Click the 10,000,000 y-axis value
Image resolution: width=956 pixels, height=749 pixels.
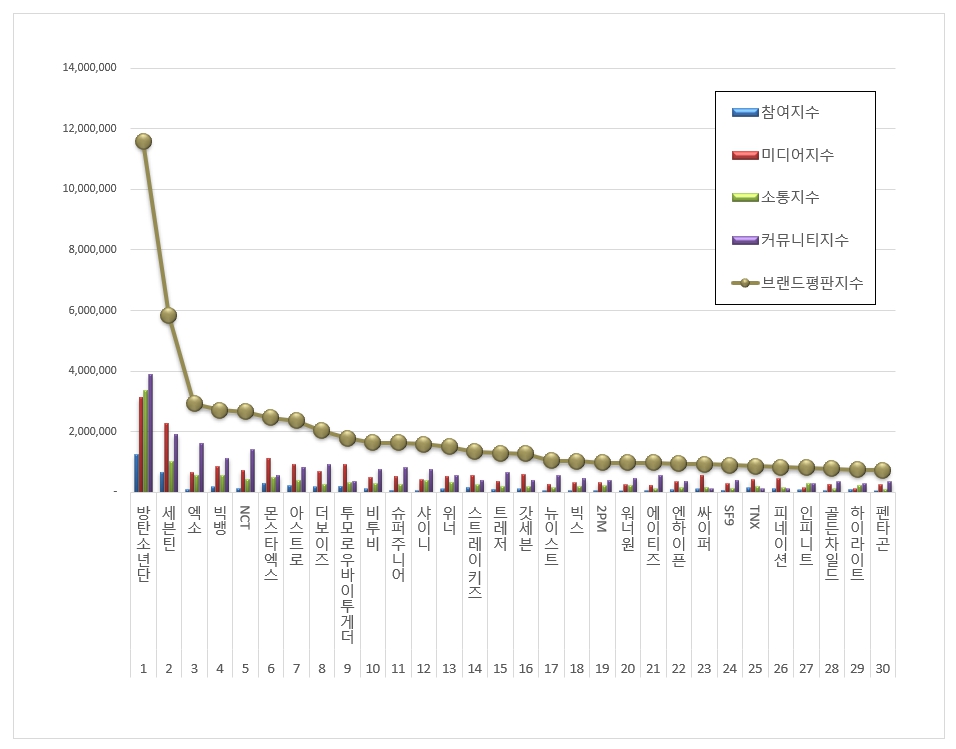point(89,188)
